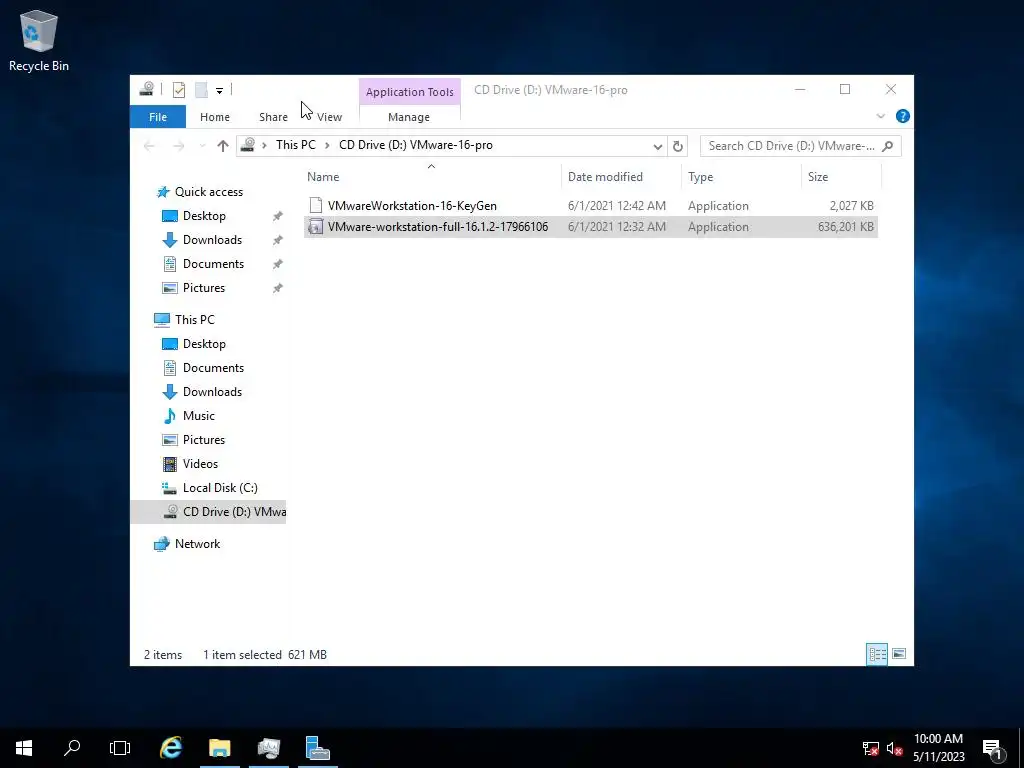Open Desktop under Quick access

204,216
